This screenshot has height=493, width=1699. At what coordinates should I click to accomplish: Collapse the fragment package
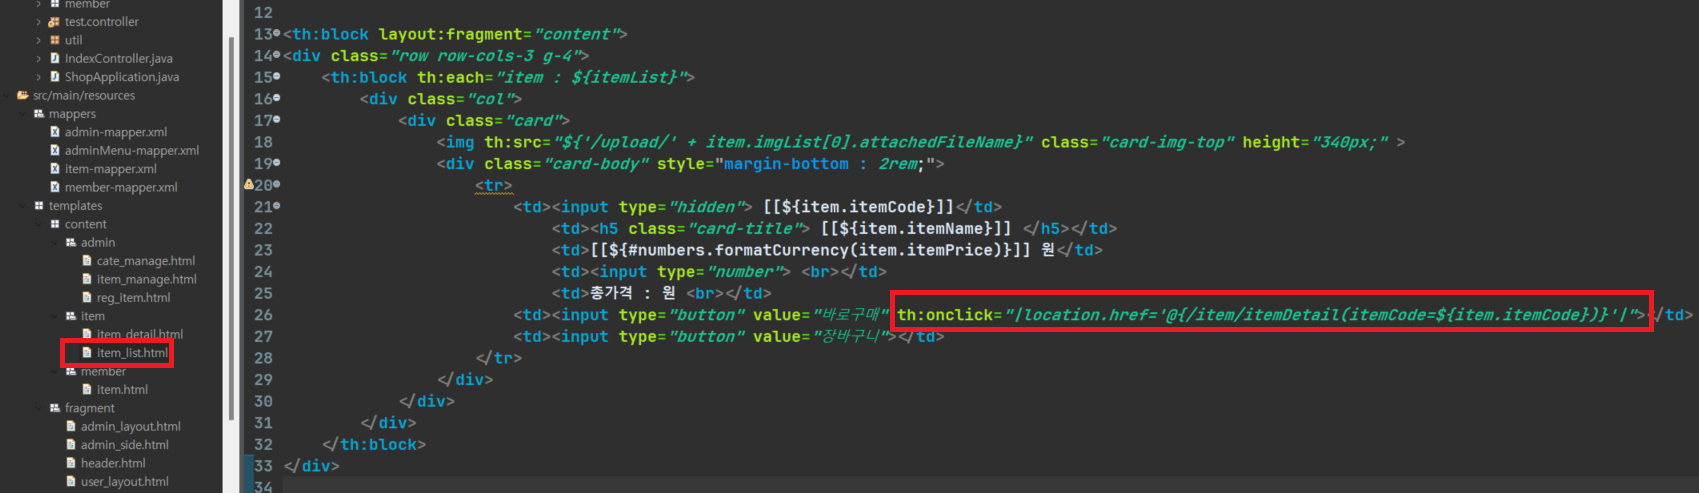point(40,408)
